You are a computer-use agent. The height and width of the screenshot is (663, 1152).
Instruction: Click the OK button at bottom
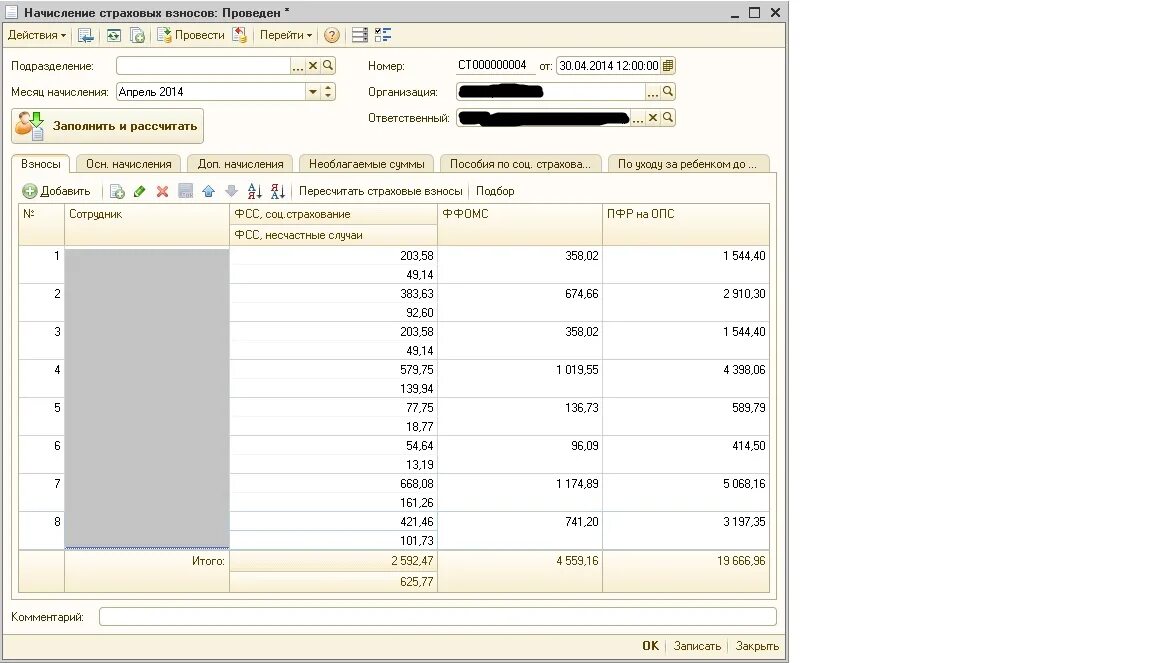[650, 646]
